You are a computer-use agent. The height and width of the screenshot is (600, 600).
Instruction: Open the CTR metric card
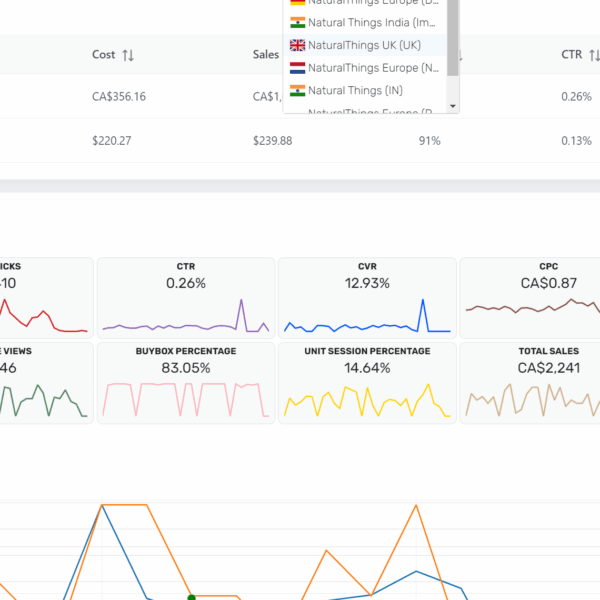[x=186, y=298]
